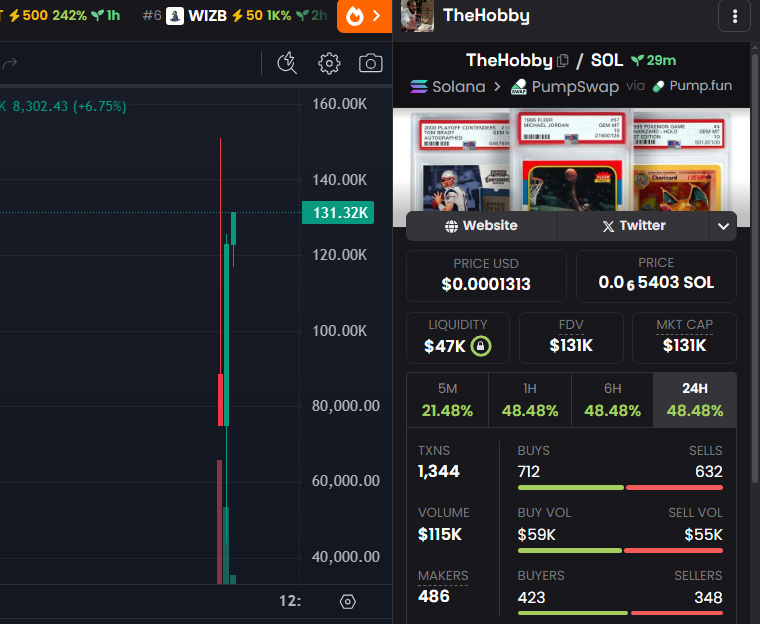
Task: Click the BUYS count 712
Action: [528, 471]
